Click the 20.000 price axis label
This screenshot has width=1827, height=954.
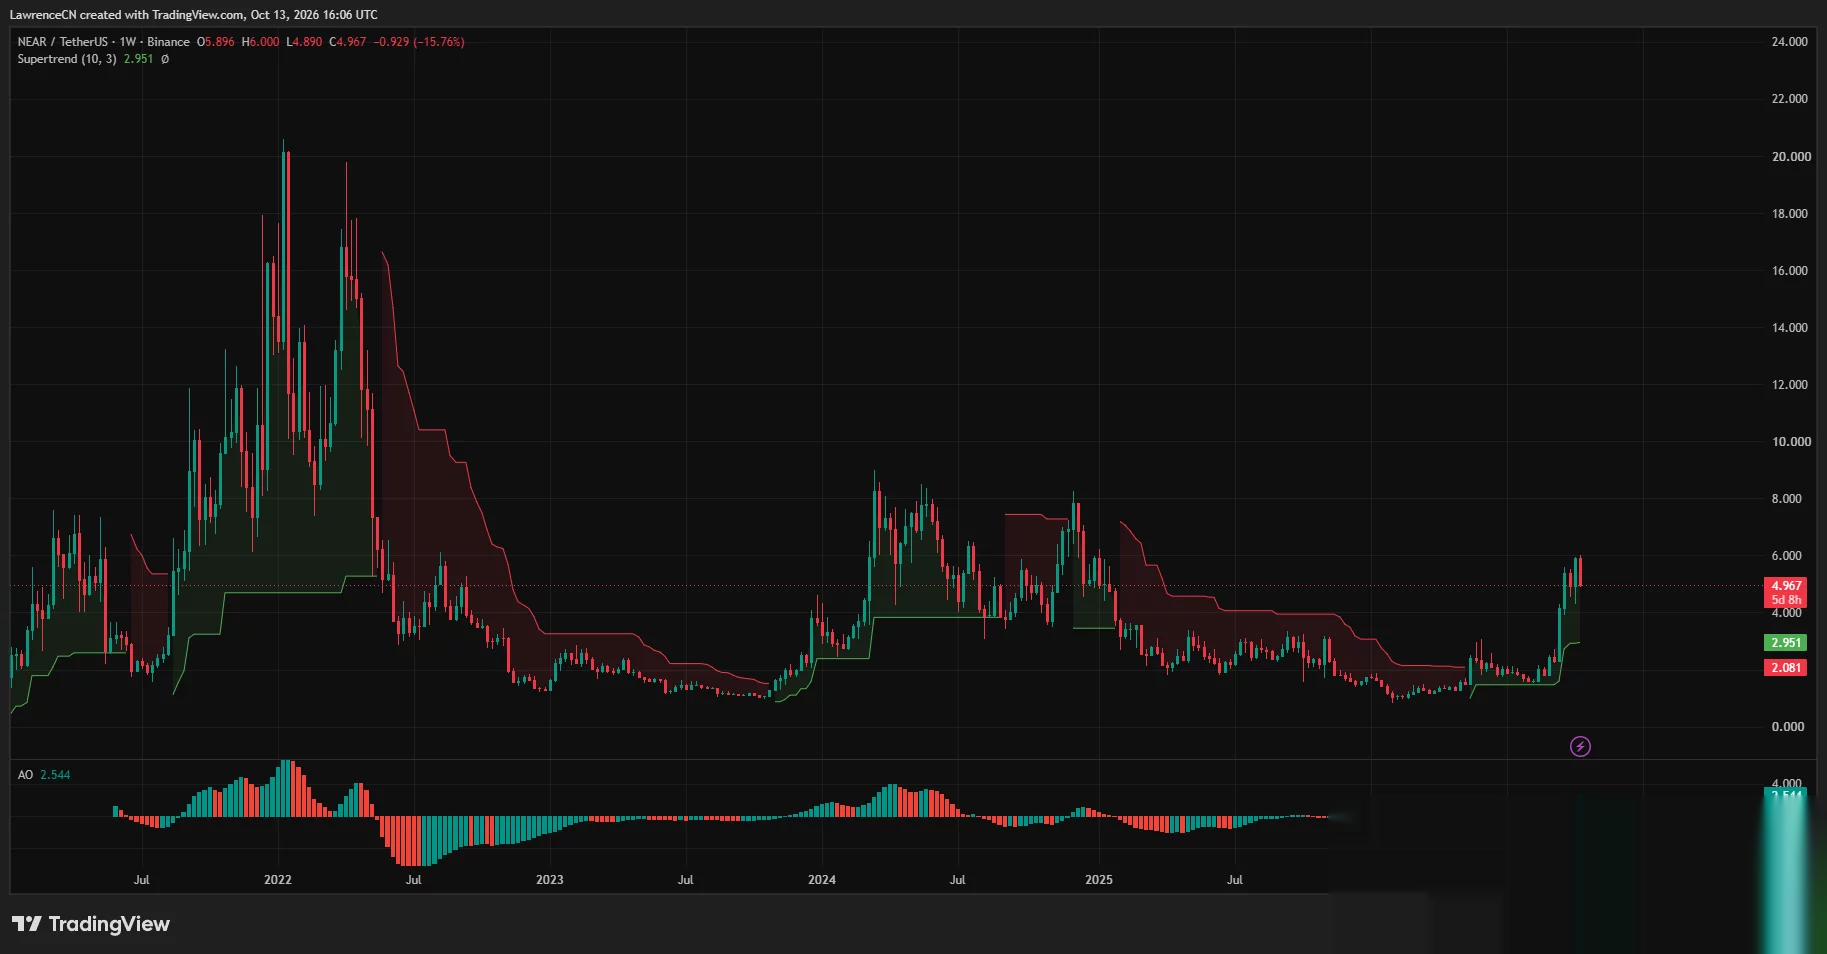1791,157
